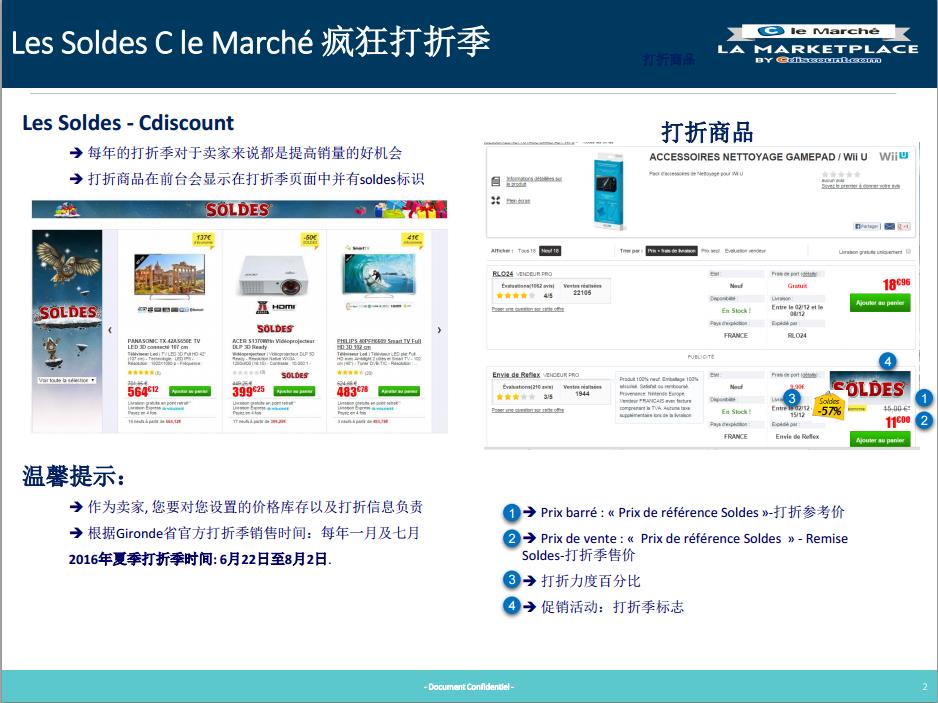Click the wide SOLDES banner above the products

coord(239,209)
